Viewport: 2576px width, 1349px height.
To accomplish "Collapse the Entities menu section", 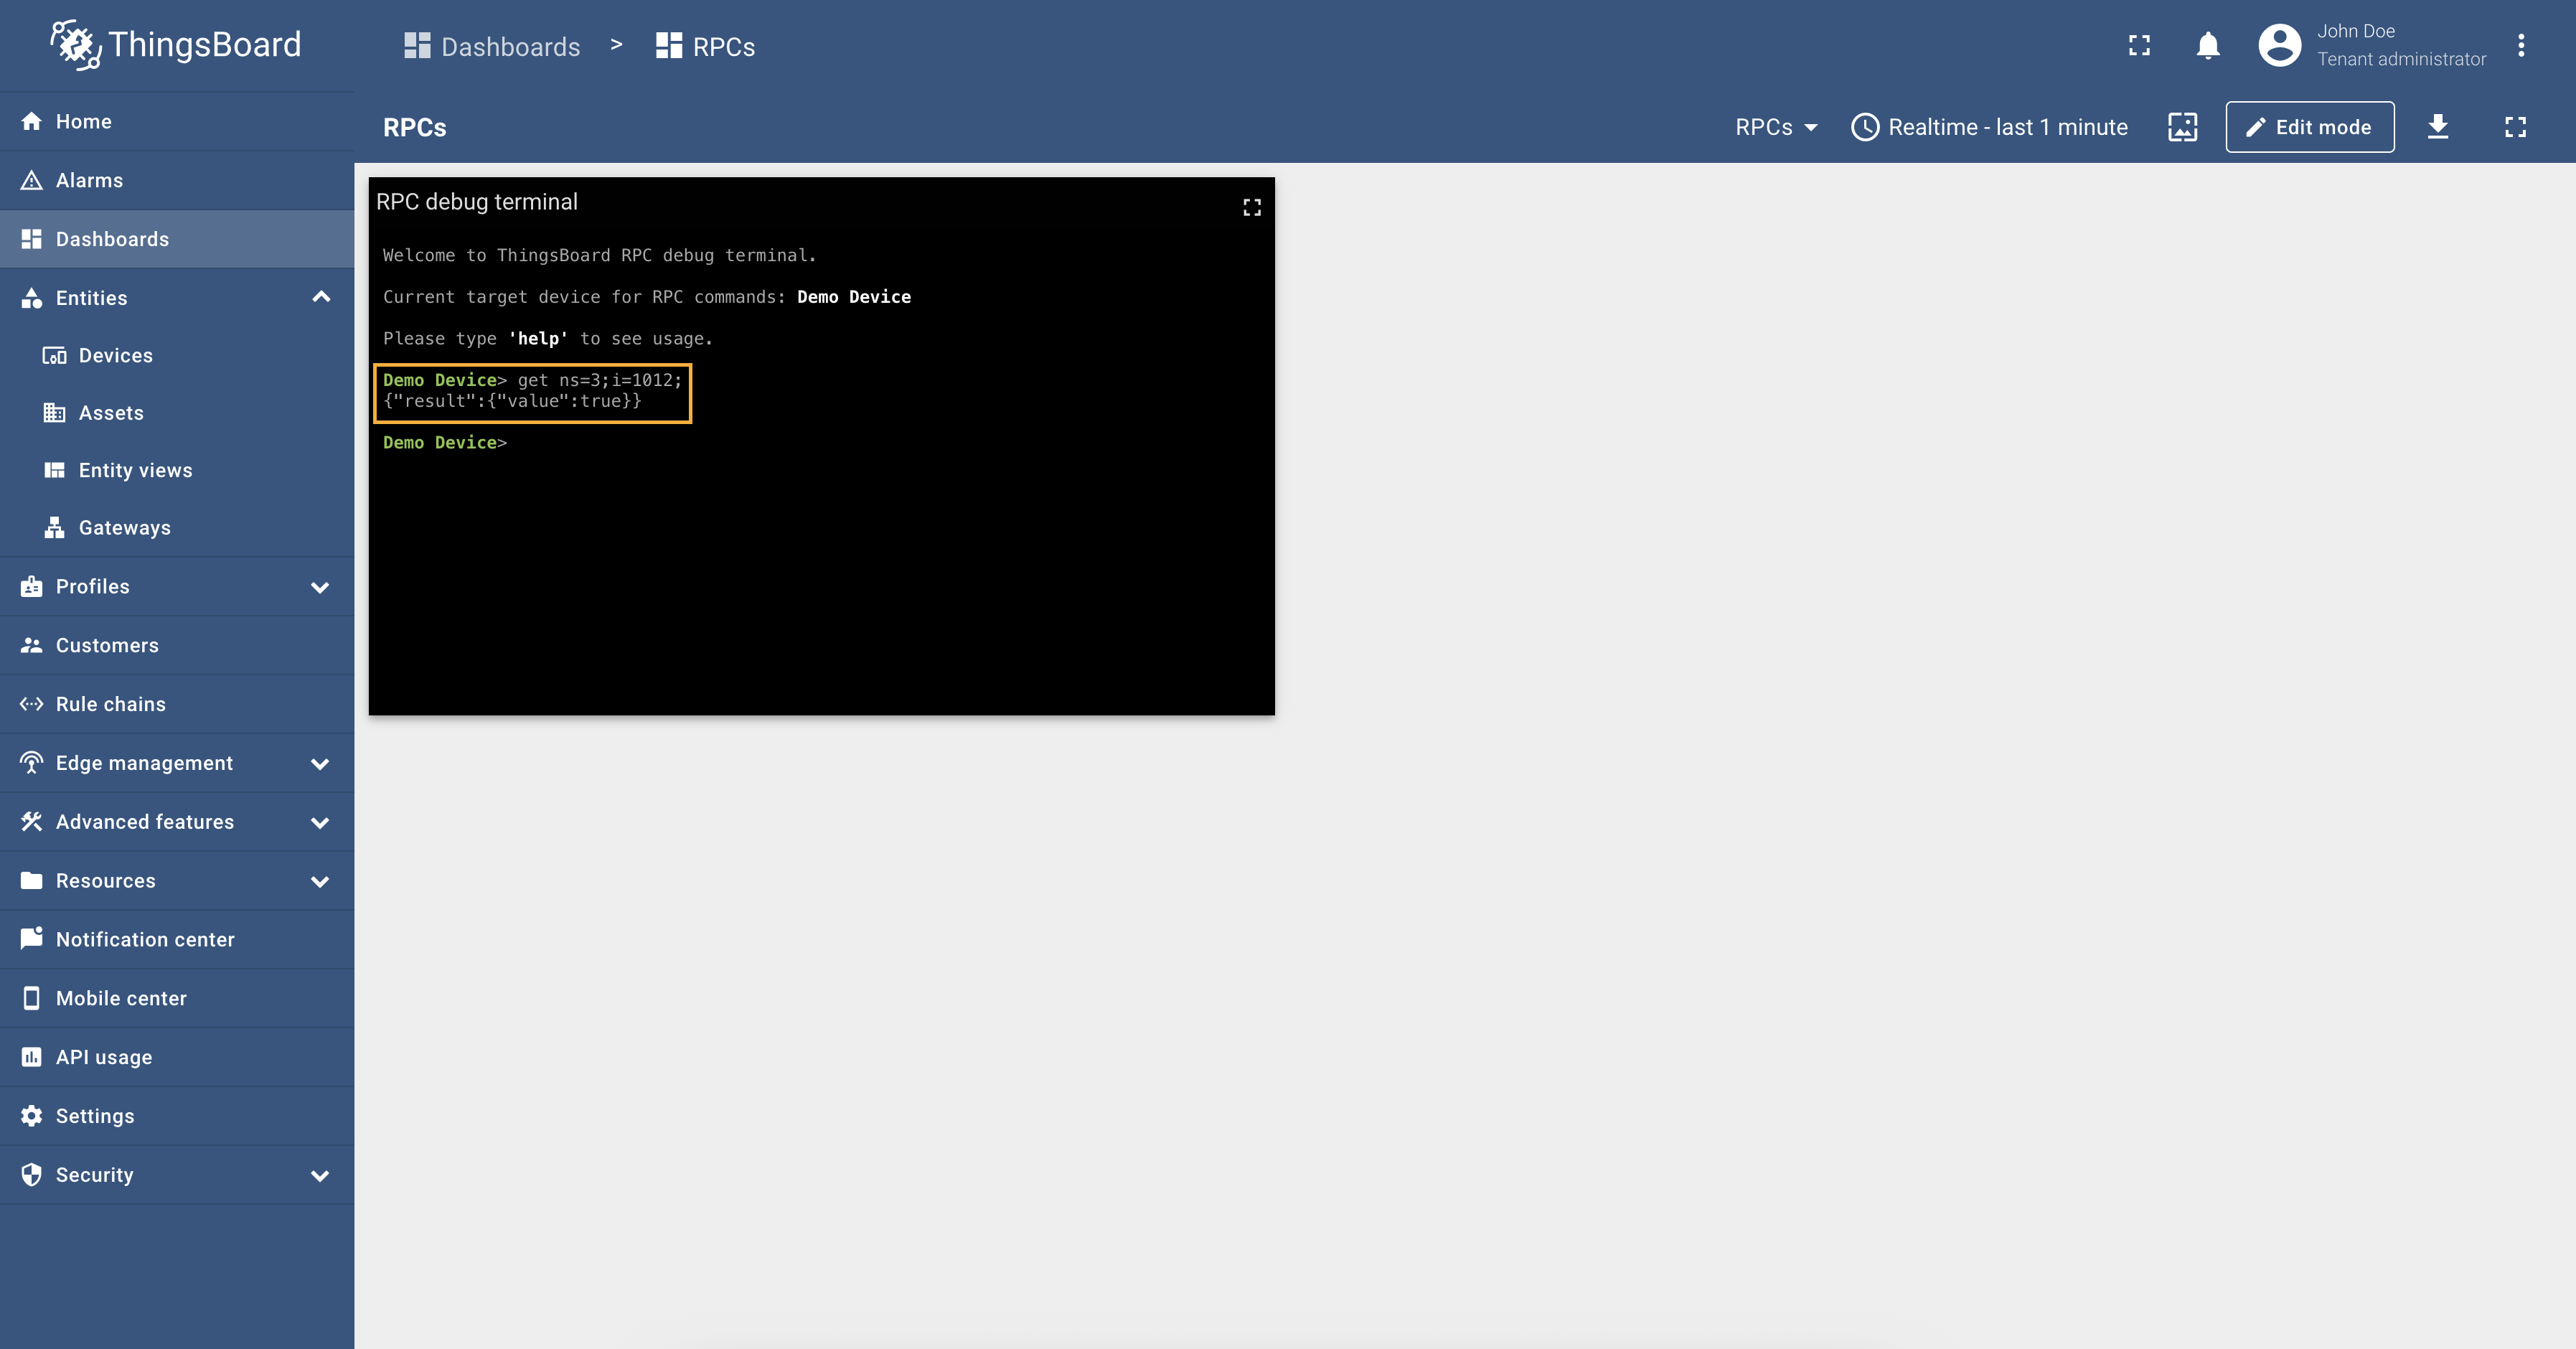I will (x=321, y=297).
